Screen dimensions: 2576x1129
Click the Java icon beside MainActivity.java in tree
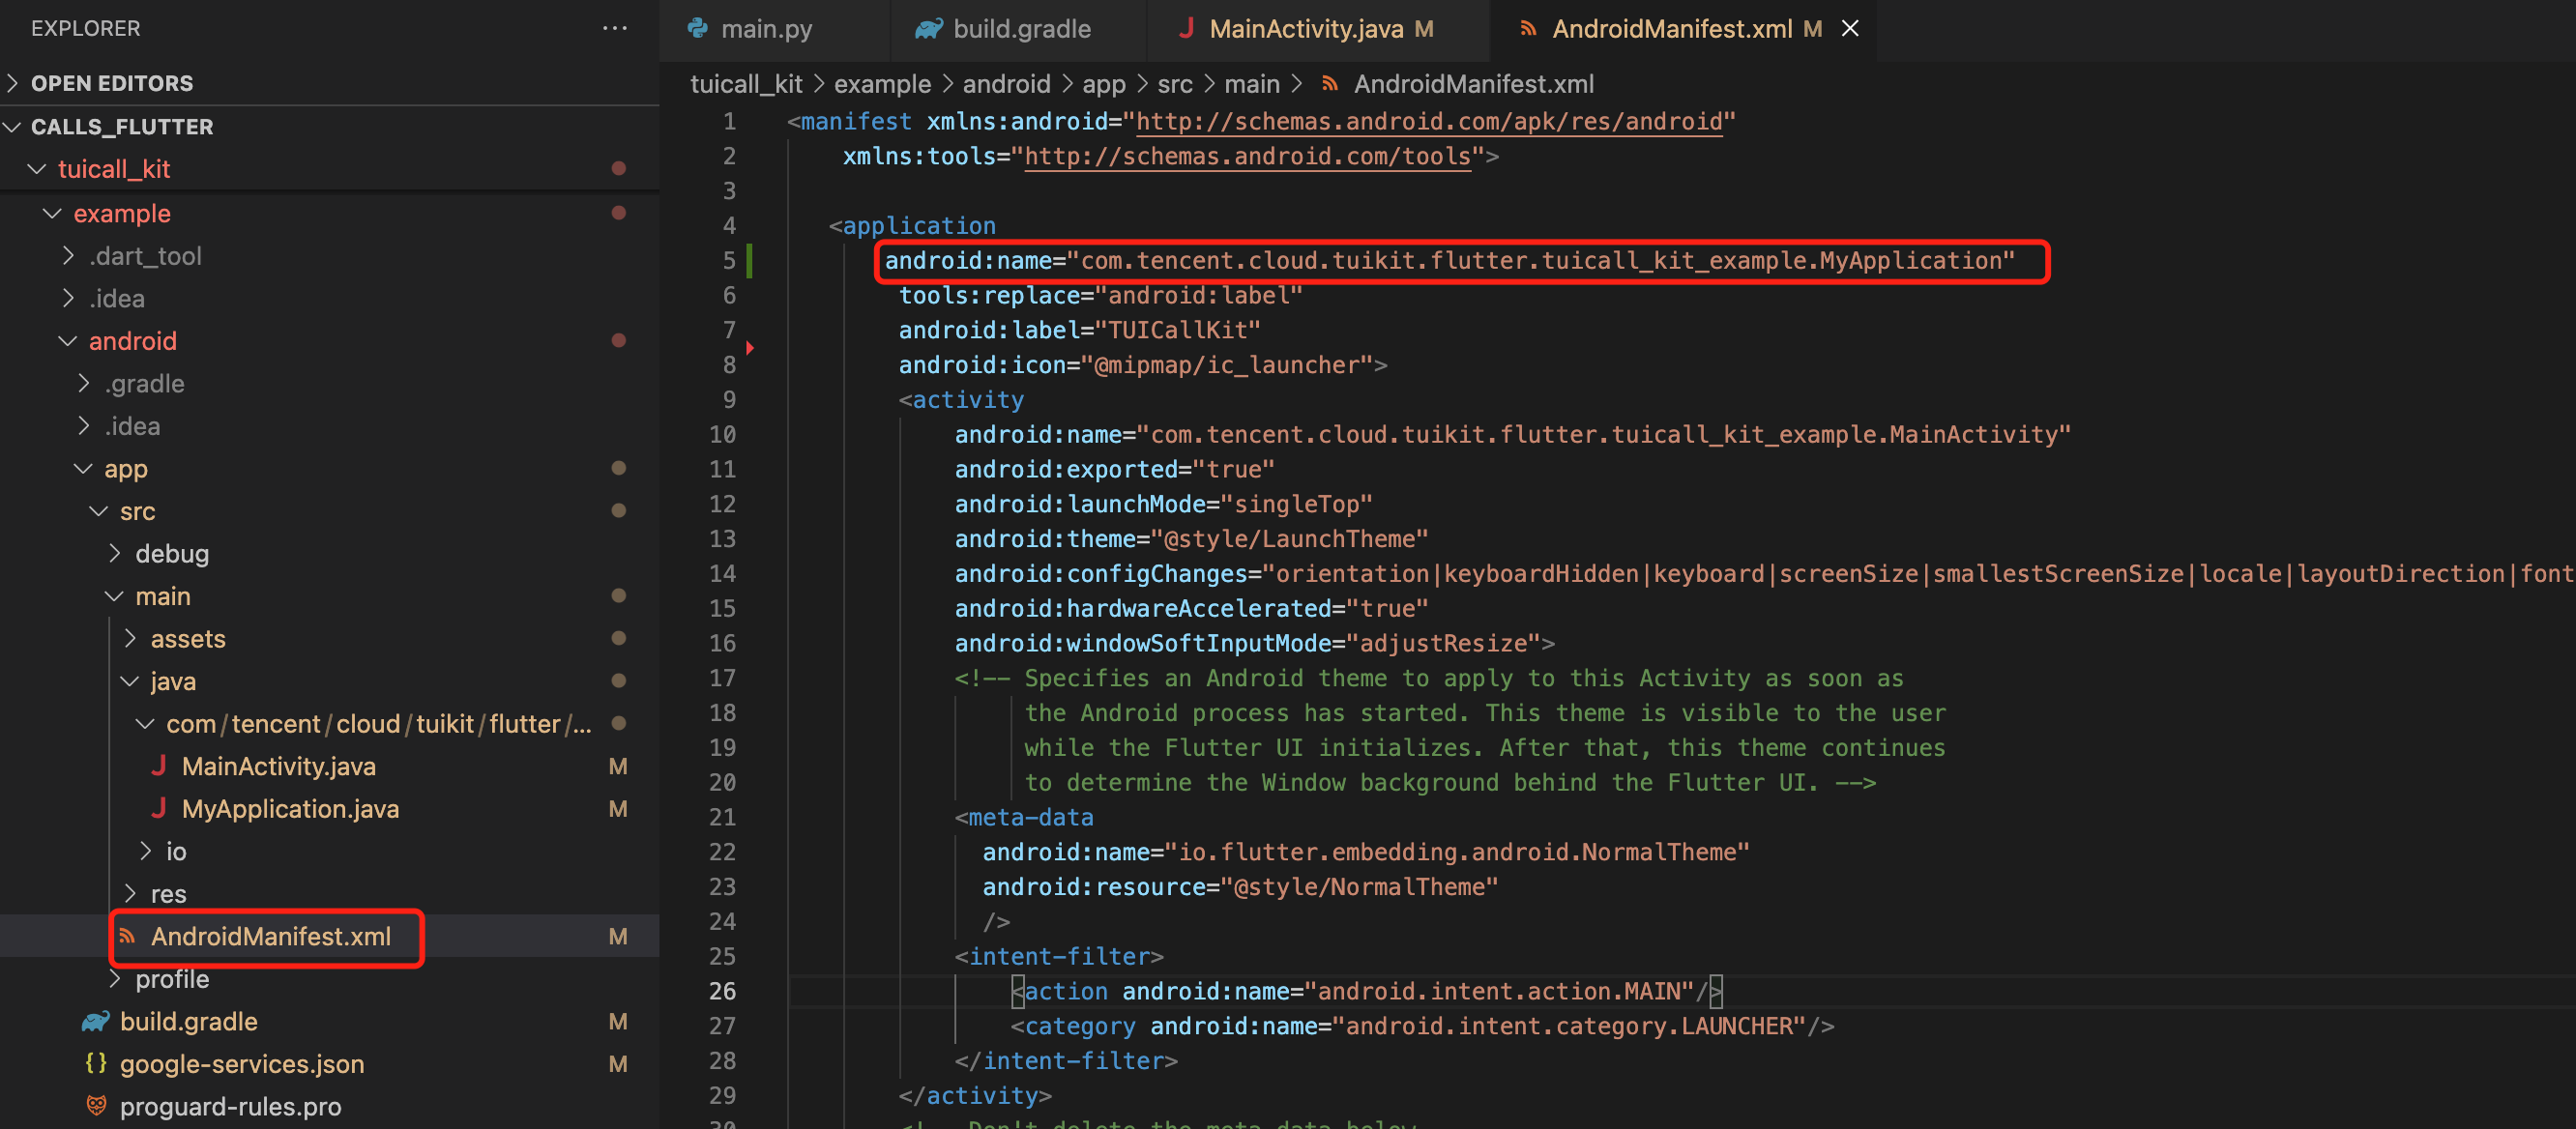point(158,766)
